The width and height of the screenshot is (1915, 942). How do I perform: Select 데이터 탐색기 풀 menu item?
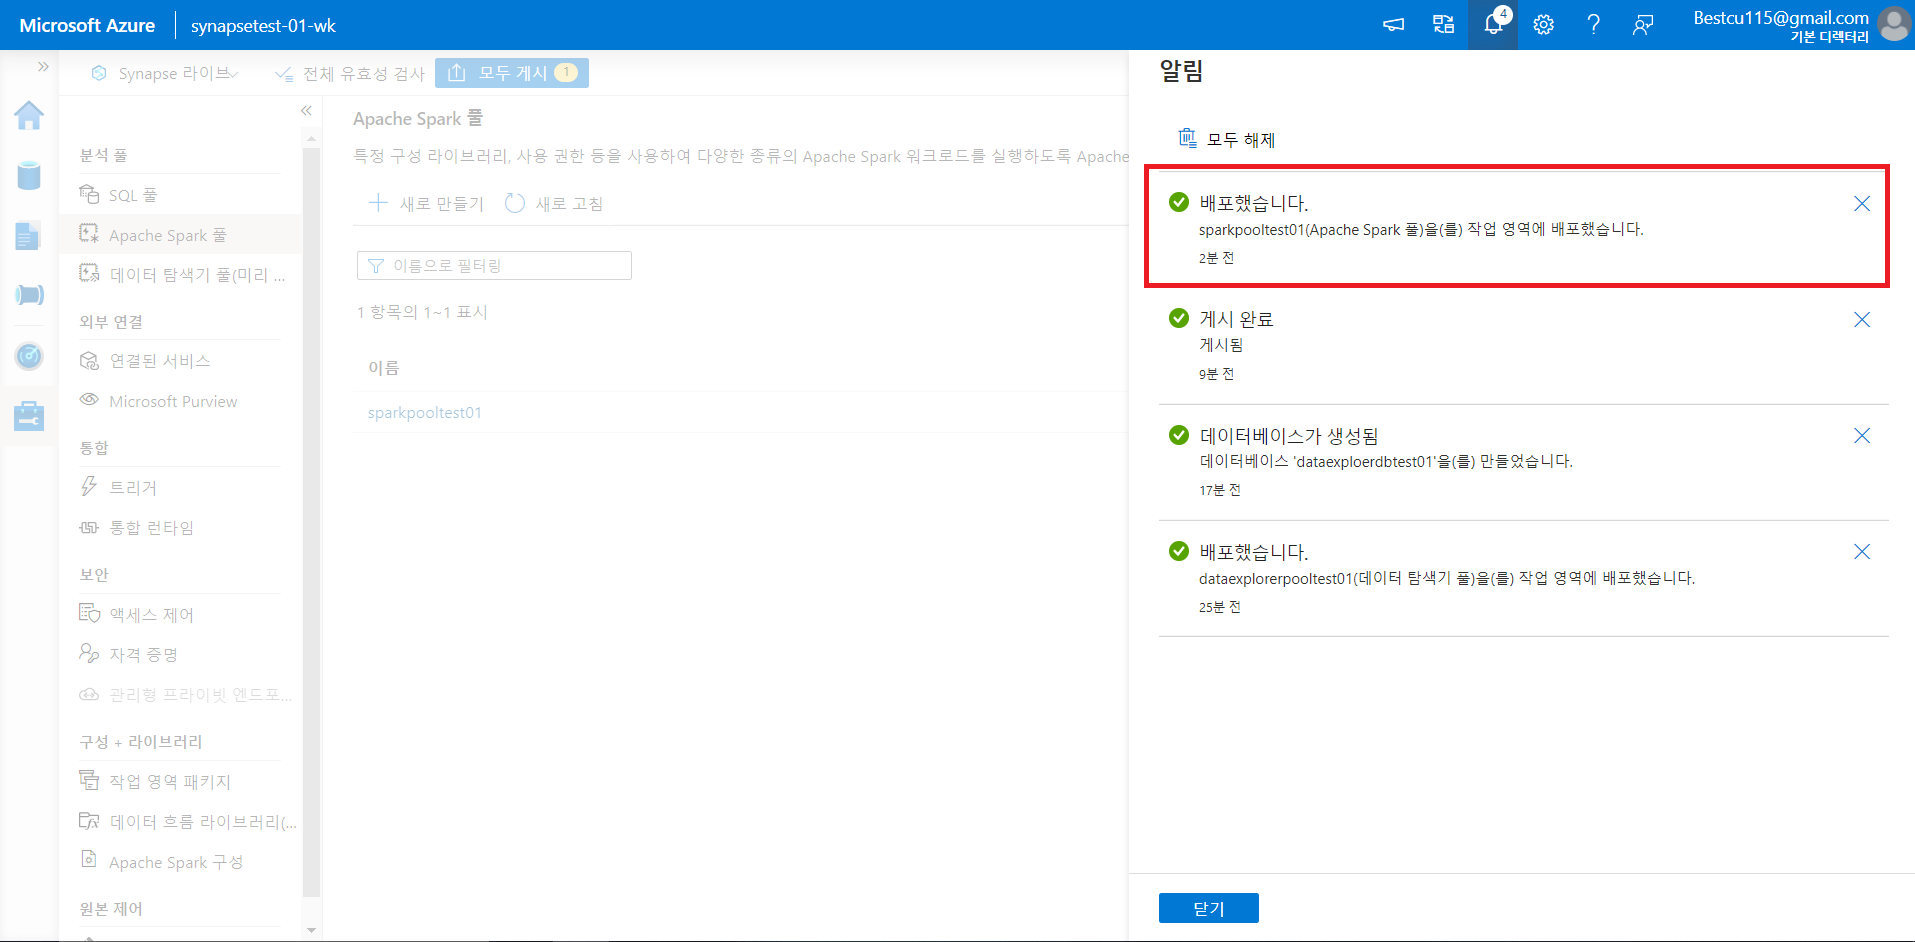click(180, 275)
